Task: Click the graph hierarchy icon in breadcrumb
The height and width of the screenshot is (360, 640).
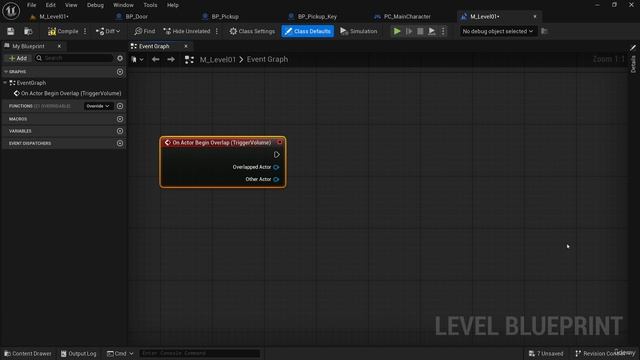Action: 189,60
